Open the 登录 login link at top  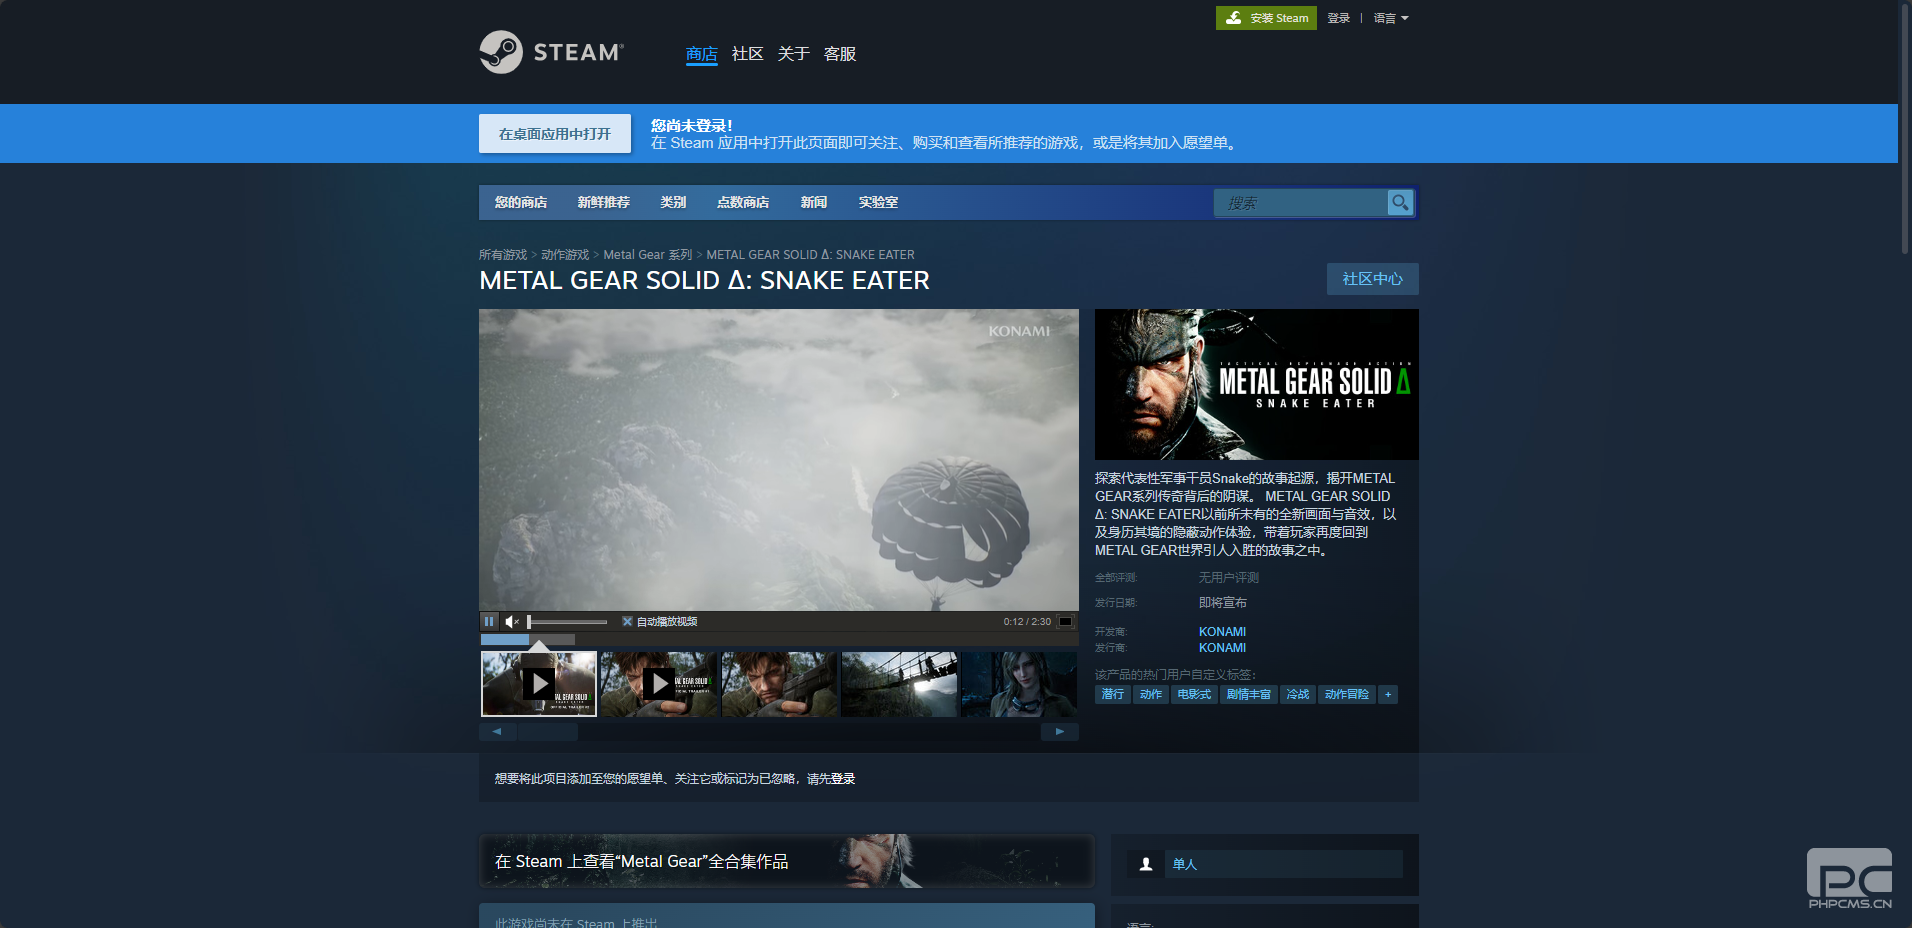[x=1338, y=18]
